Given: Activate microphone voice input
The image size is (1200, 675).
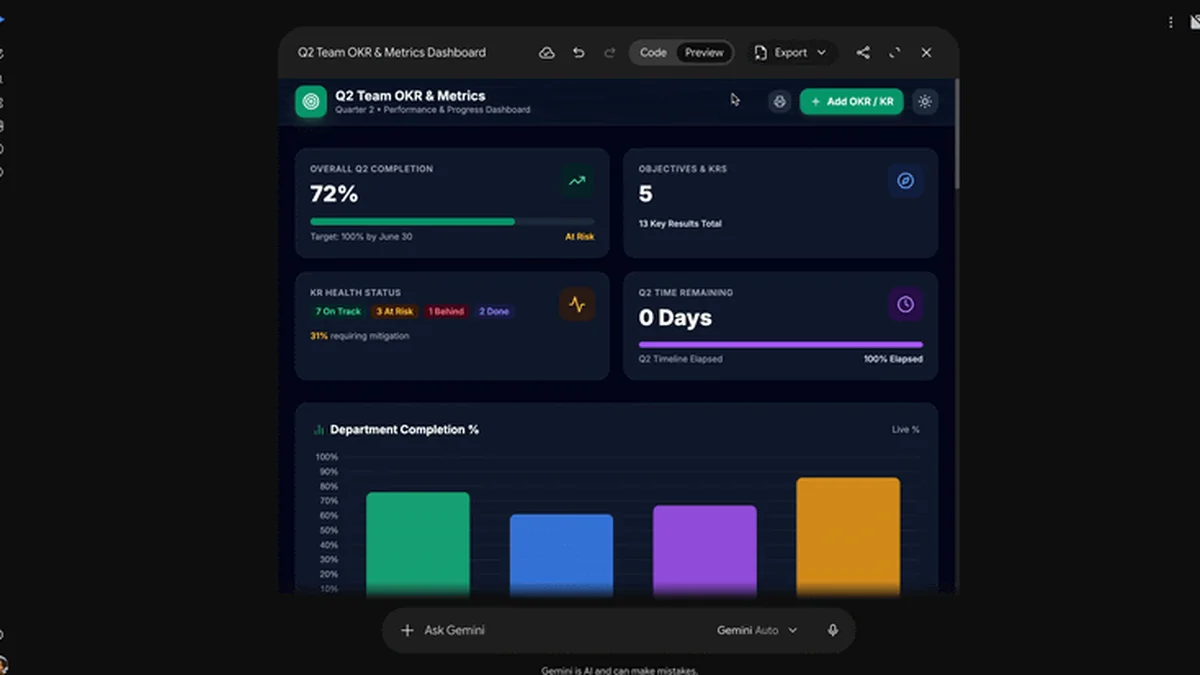Looking at the screenshot, I should pyautogui.click(x=833, y=631).
